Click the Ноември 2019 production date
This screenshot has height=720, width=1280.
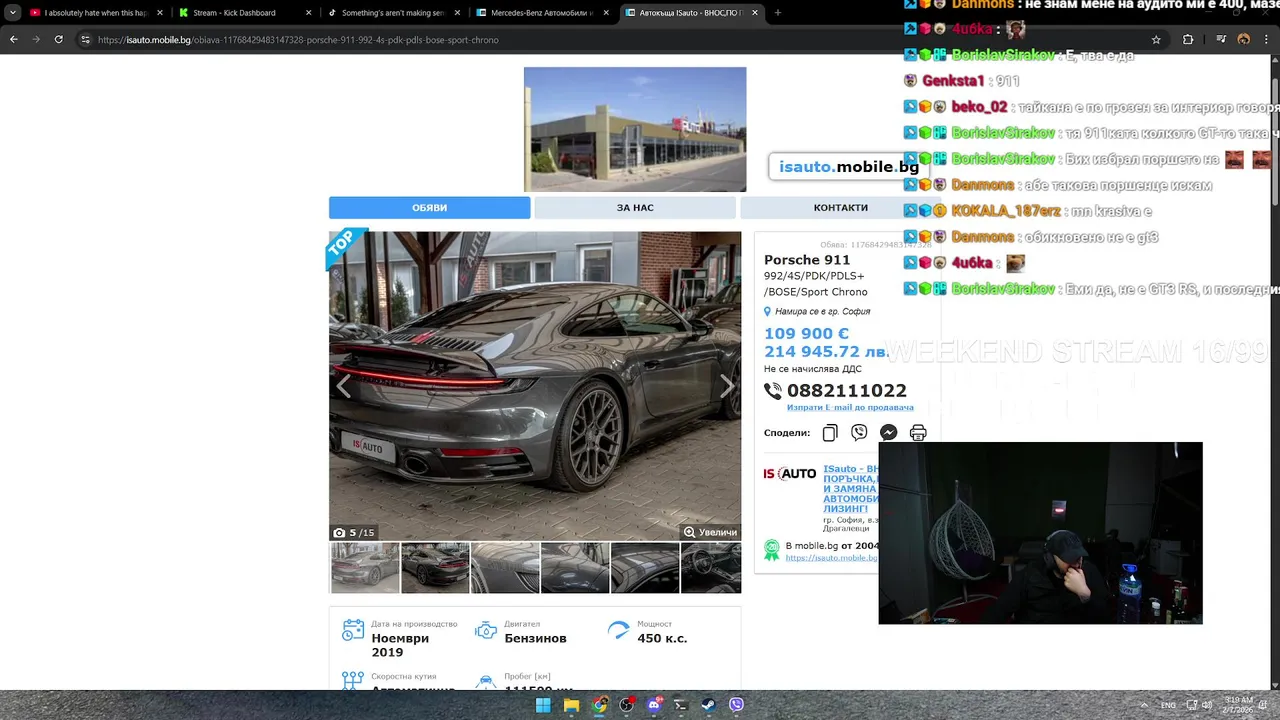click(x=400, y=645)
